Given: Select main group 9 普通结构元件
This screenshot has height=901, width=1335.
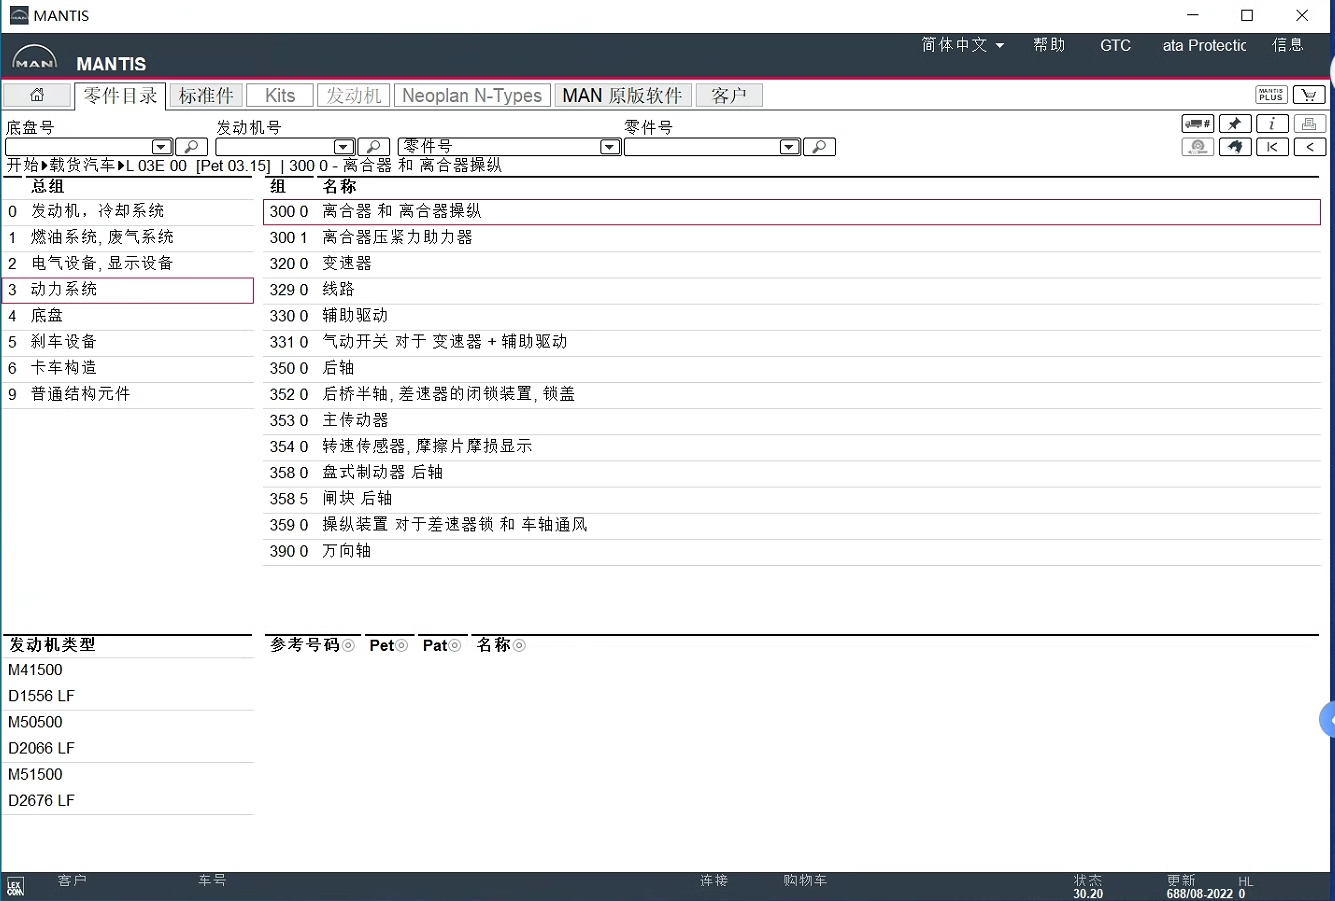Looking at the screenshot, I should [x=128, y=394].
